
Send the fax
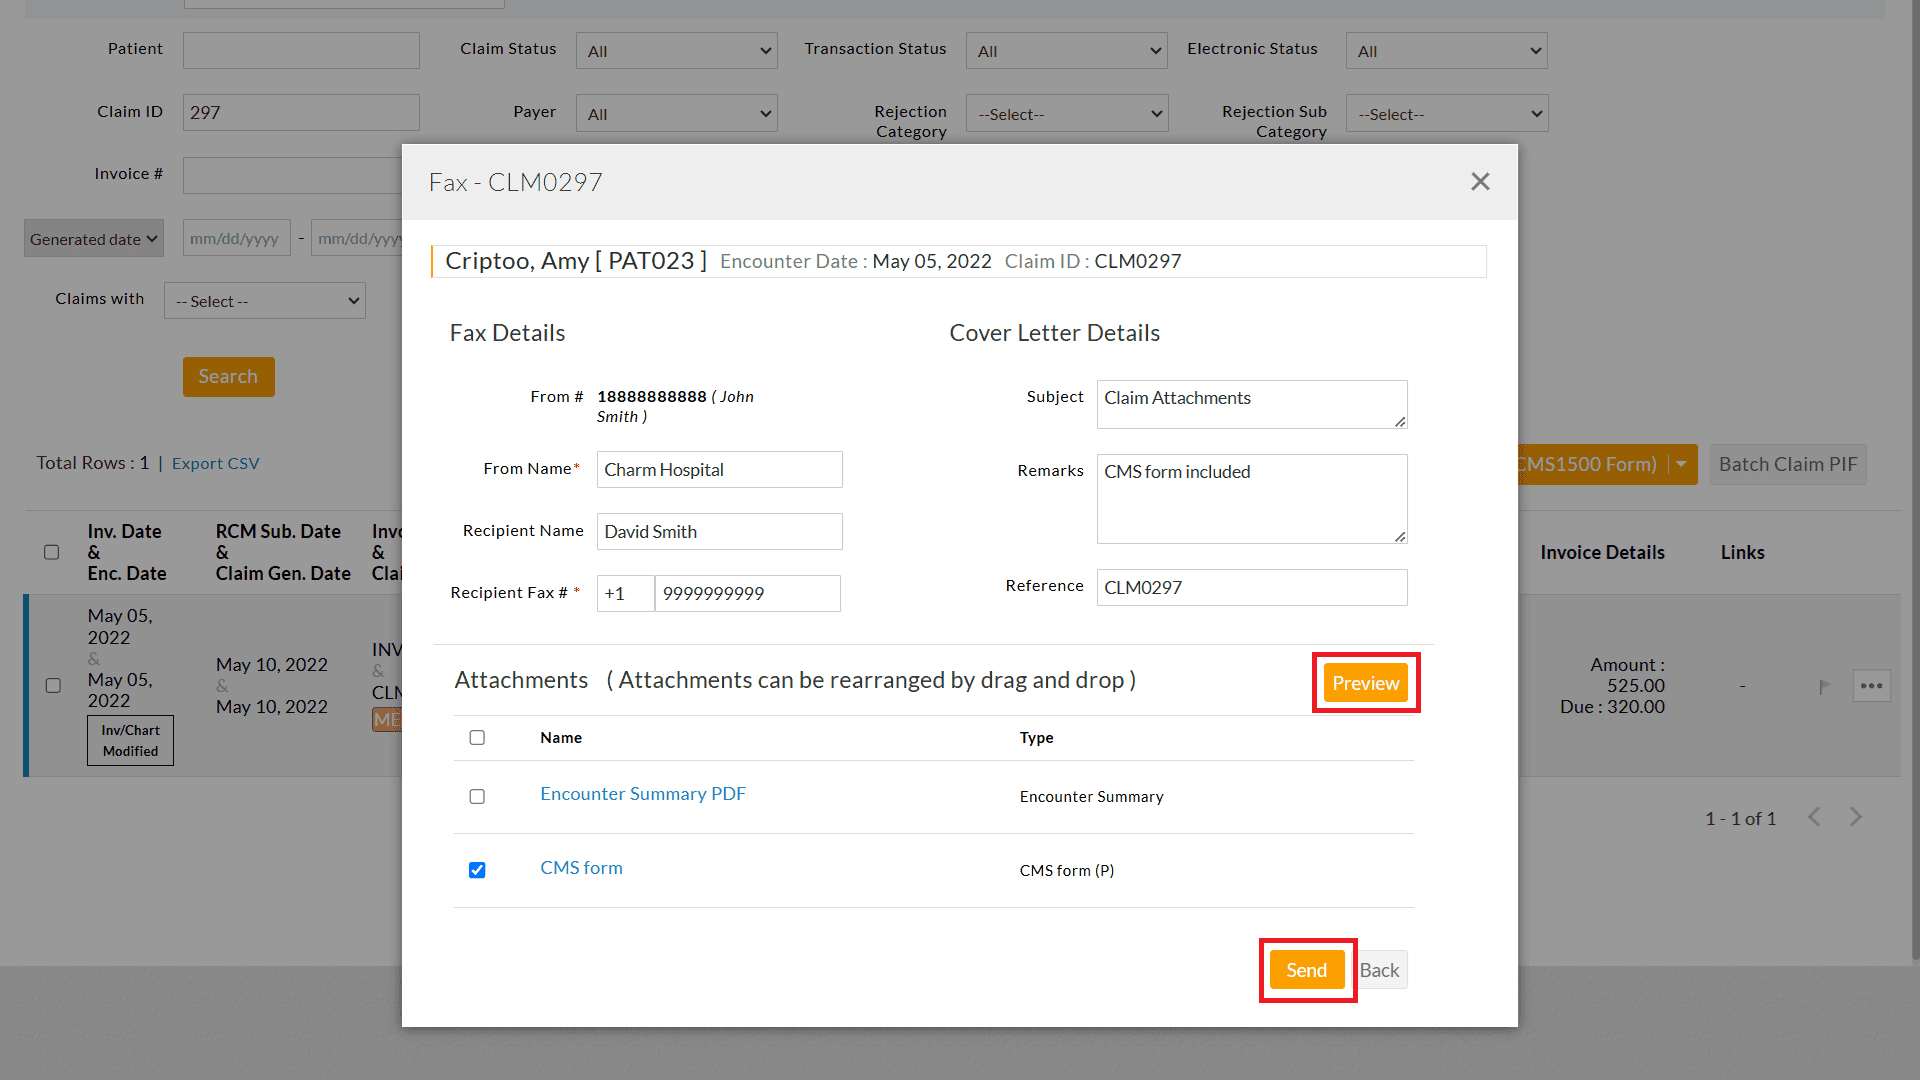click(x=1306, y=970)
